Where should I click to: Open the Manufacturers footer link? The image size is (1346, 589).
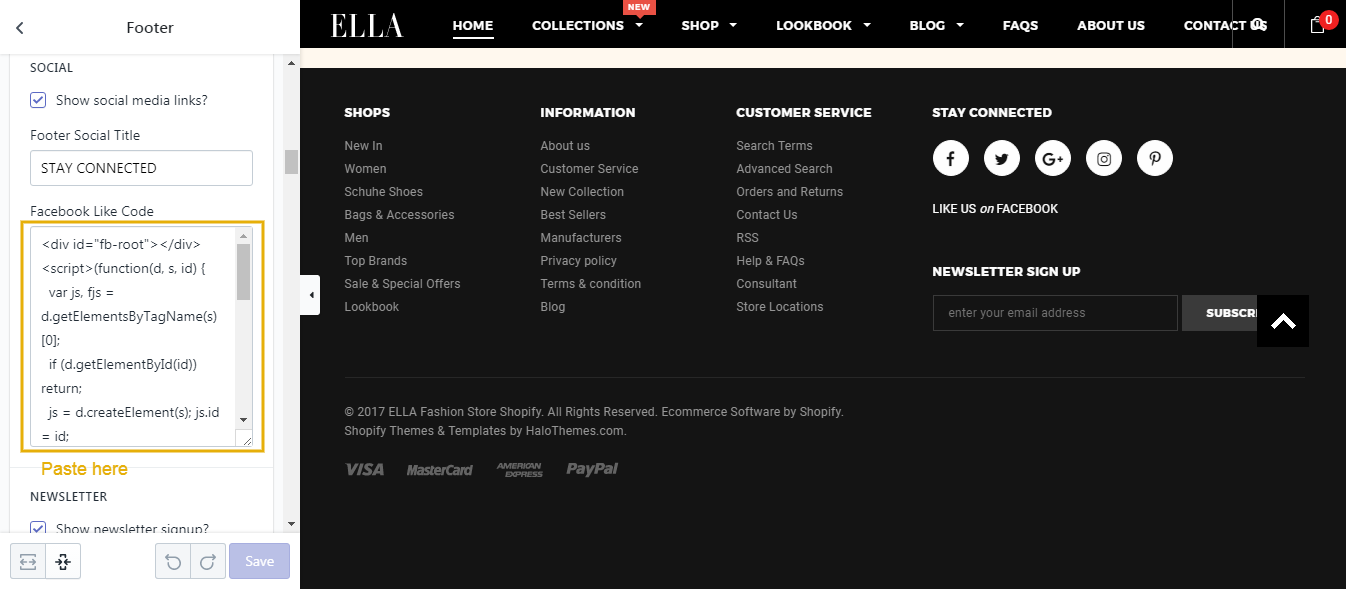[581, 238]
